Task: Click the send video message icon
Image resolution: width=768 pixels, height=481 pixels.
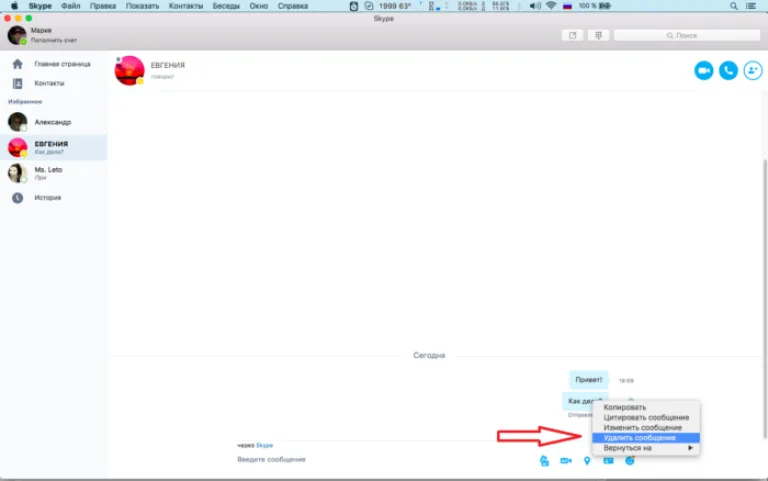Action: [x=566, y=461]
